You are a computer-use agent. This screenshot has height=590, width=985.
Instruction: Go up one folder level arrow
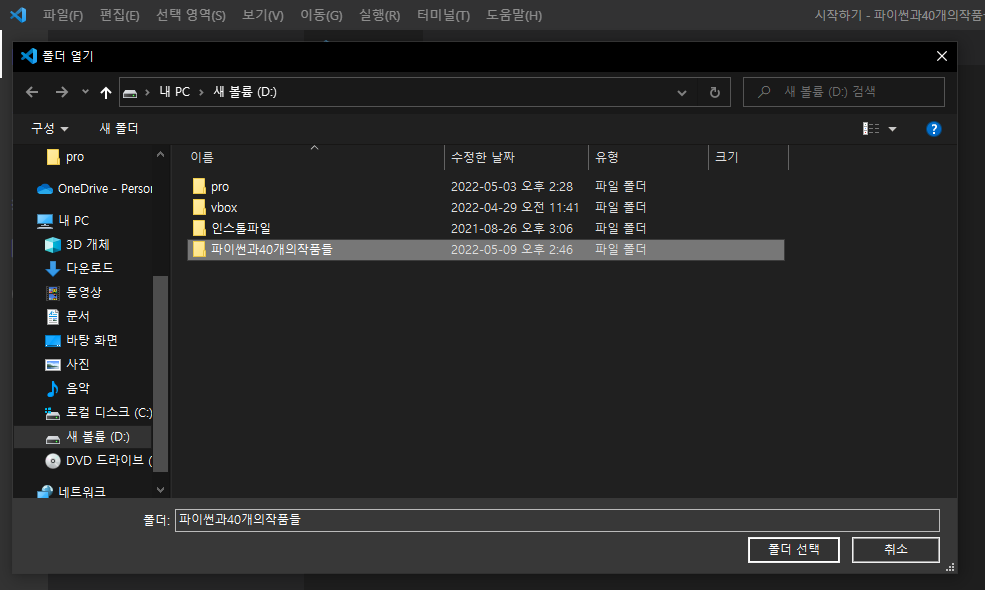pyautogui.click(x=106, y=92)
